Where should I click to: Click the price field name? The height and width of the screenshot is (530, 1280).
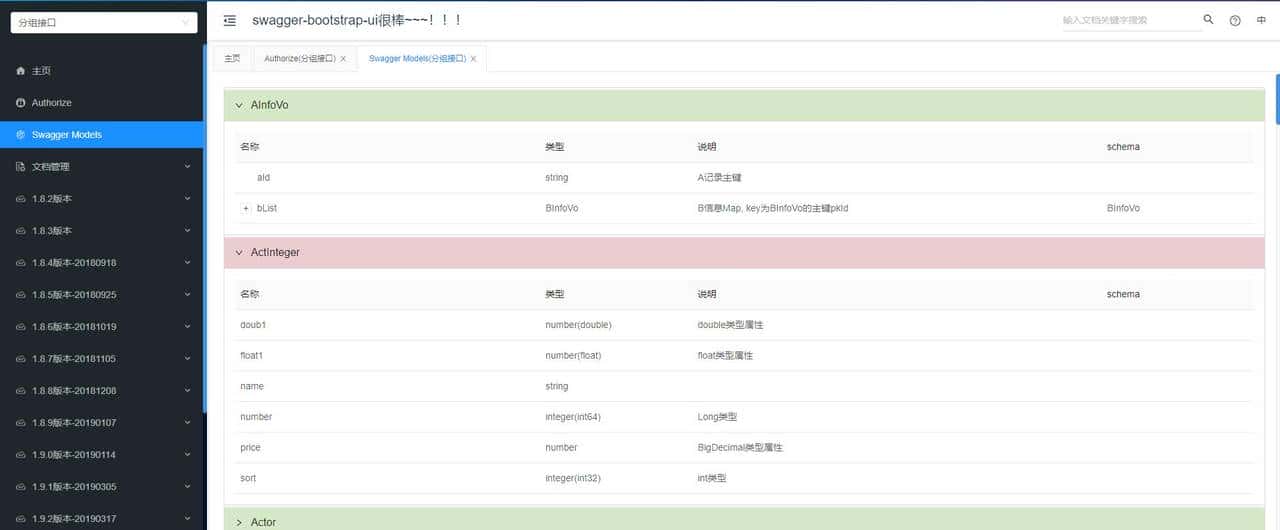(250, 447)
